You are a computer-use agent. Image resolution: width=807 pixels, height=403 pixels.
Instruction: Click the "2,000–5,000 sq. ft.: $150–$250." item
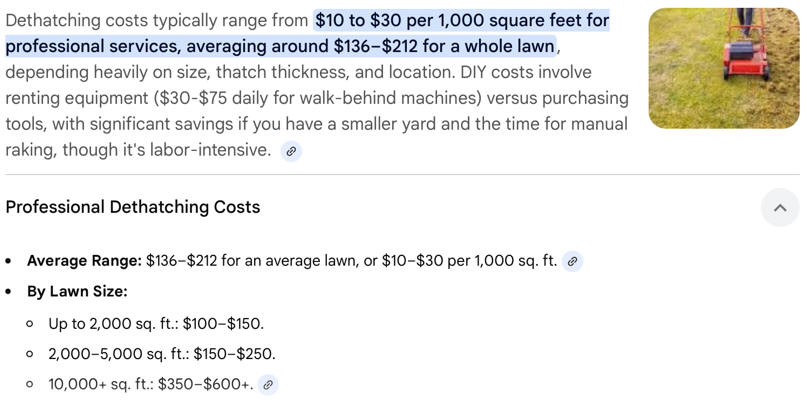coord(161,354)
